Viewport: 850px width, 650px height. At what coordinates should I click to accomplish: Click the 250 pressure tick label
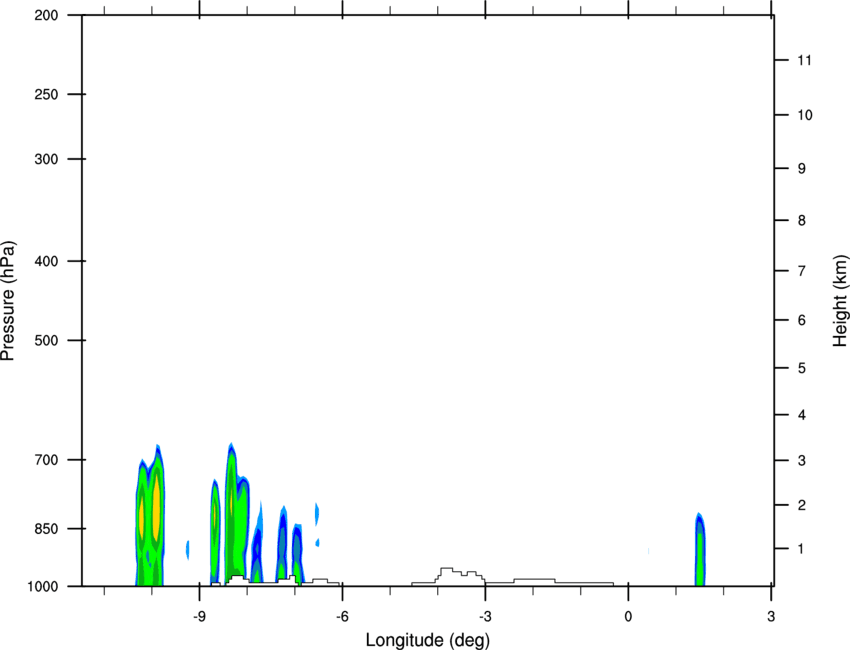(x=47, y=94)
